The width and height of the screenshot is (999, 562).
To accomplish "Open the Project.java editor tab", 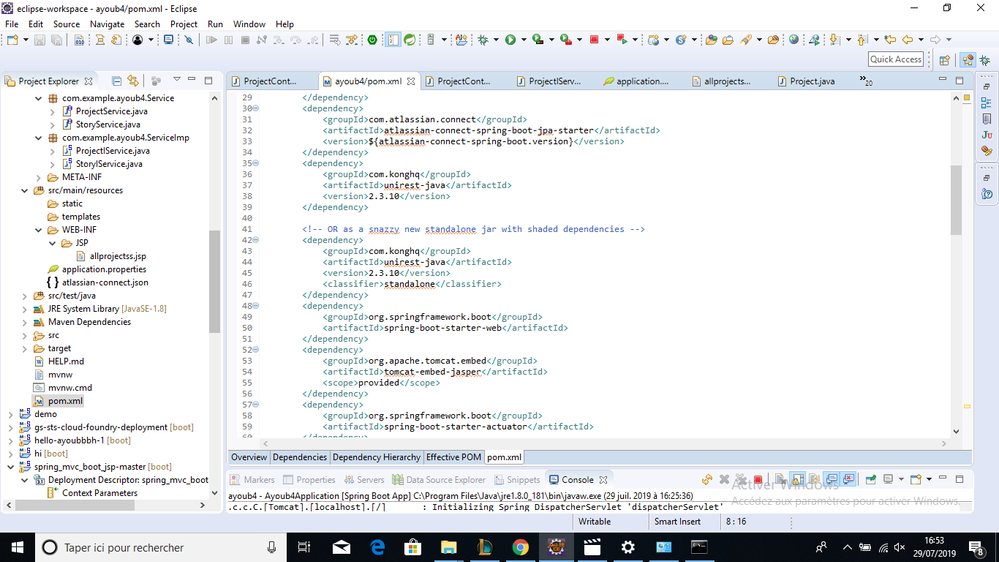I will point(811,81).
